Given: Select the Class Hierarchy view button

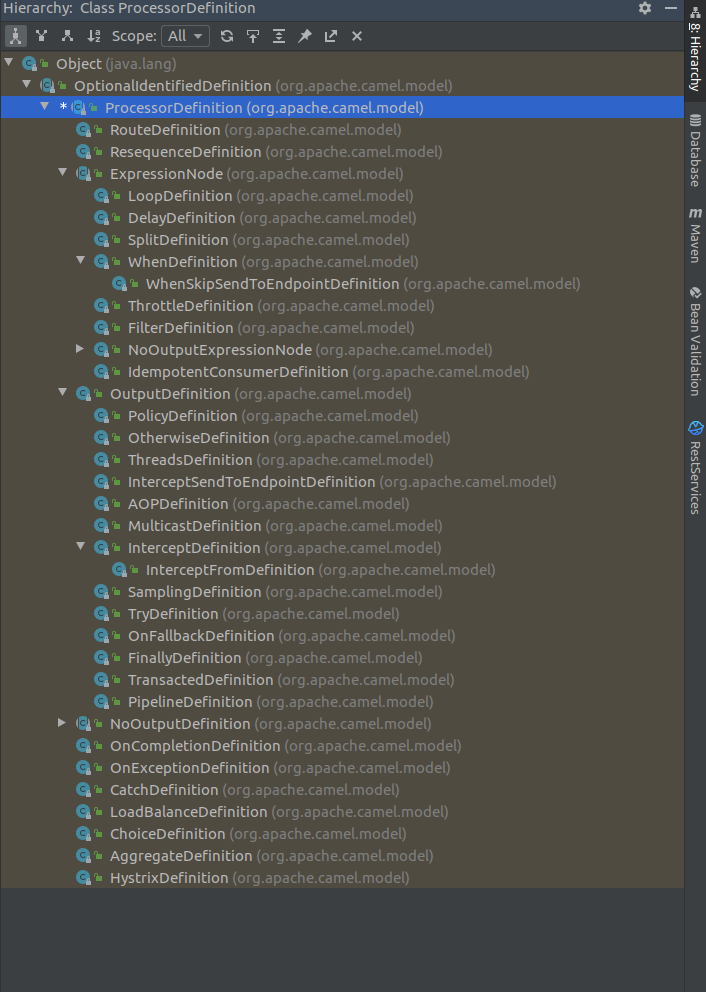Looking at the screenshot, I should [x=15, y=36].
